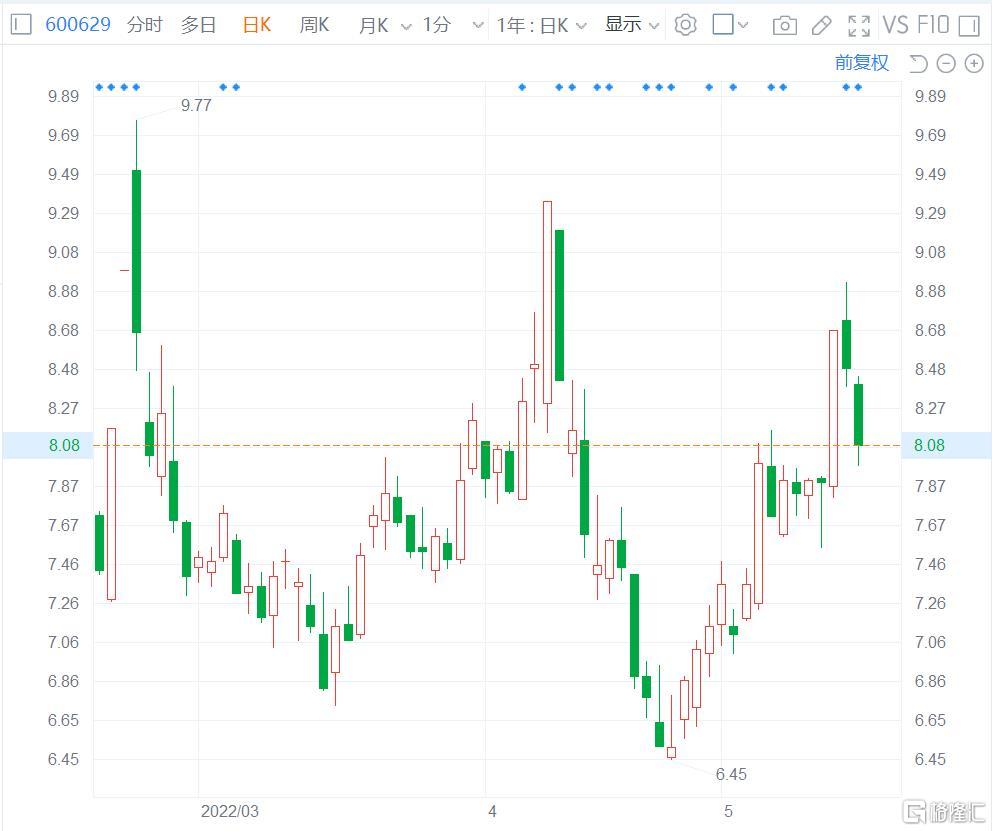This screenshot has width=992, height=831.
Task: Expand the dropdown arrow next to 1分
Action: (478, 26)
